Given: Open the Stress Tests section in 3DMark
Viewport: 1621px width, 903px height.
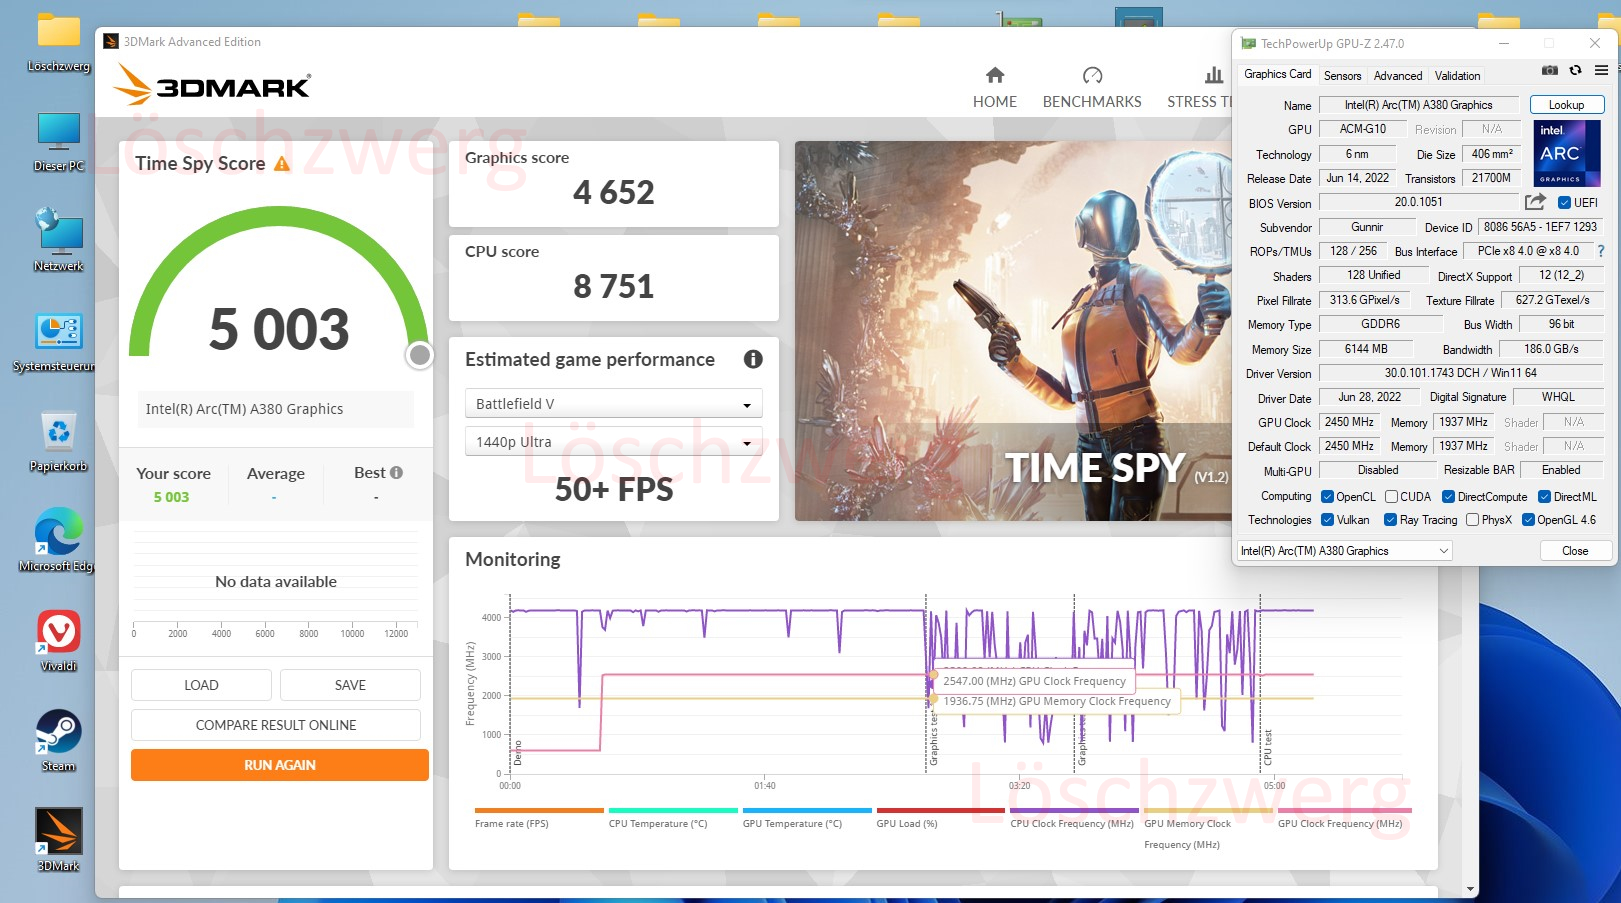Looking at the screenshot, I should click(x=1199, y=88).
